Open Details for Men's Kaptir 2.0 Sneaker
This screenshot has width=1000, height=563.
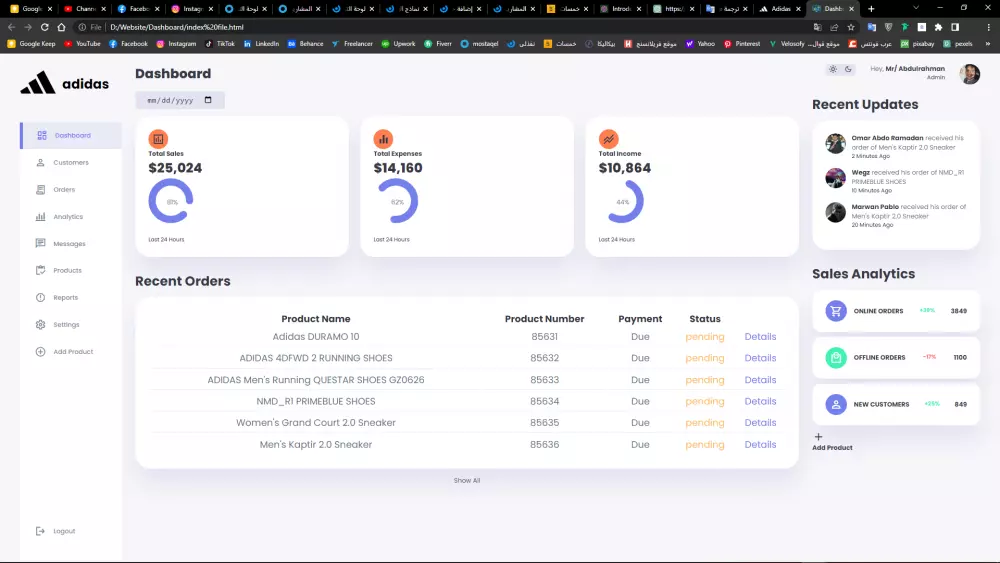pyautogui.click(x=760, y=444)
